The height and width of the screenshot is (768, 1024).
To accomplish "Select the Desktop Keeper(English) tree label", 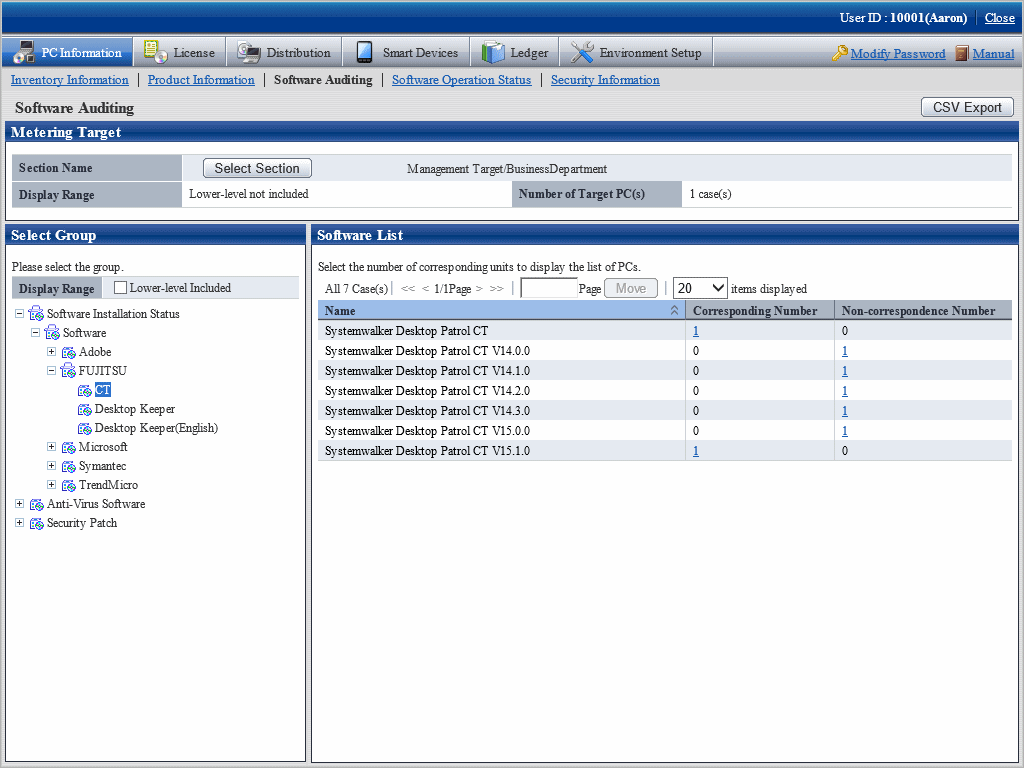I will [x=156, y=428].
